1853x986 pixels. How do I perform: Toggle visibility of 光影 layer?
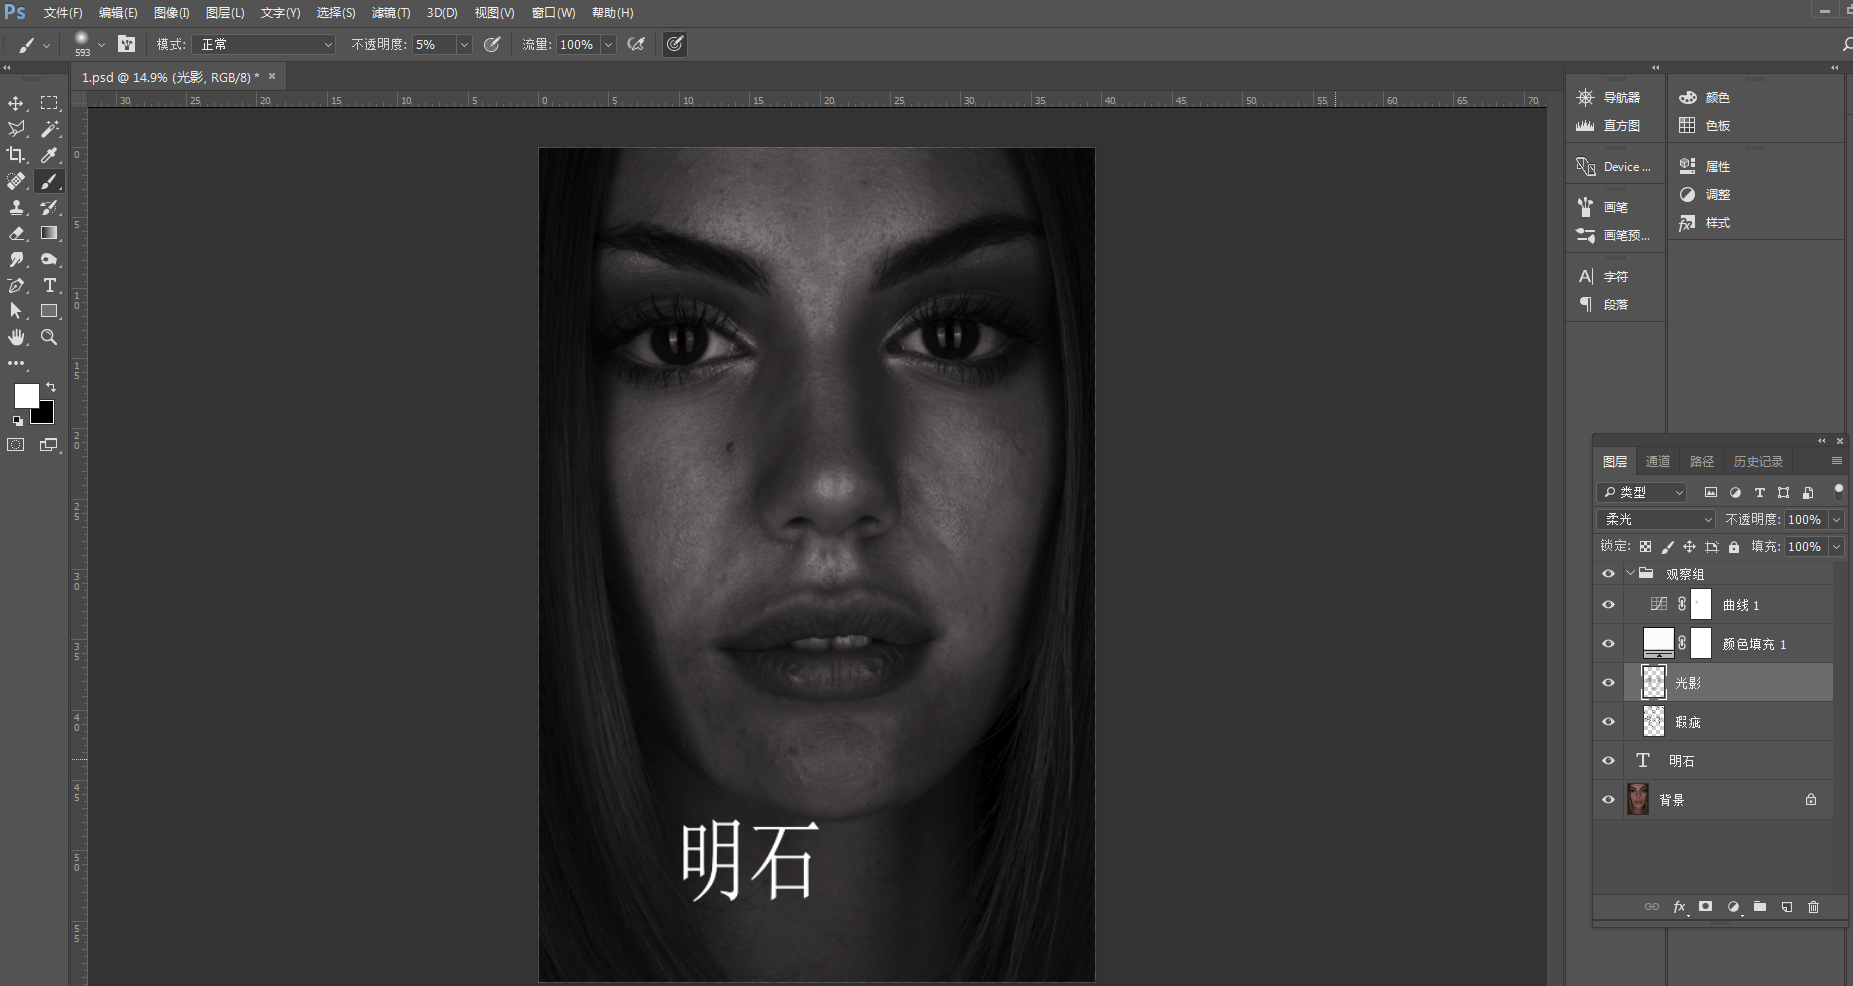(1608, 683)
